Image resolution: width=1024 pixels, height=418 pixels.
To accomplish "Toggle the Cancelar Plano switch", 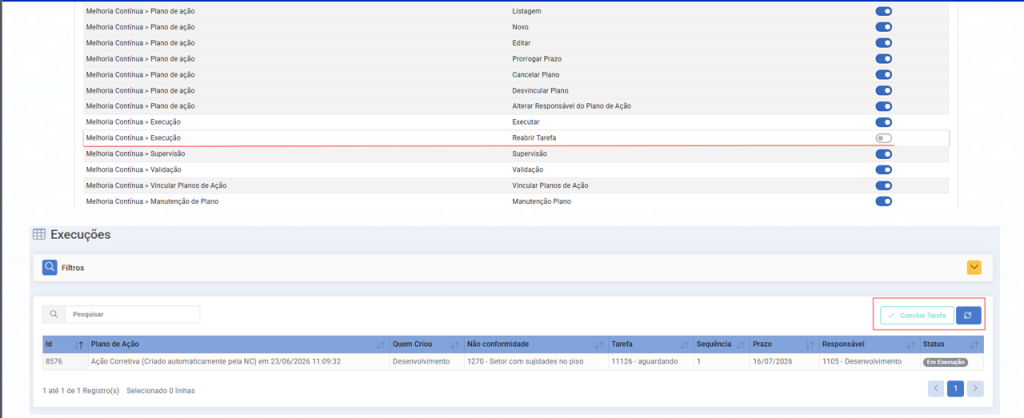I will [x=884, y=74].
